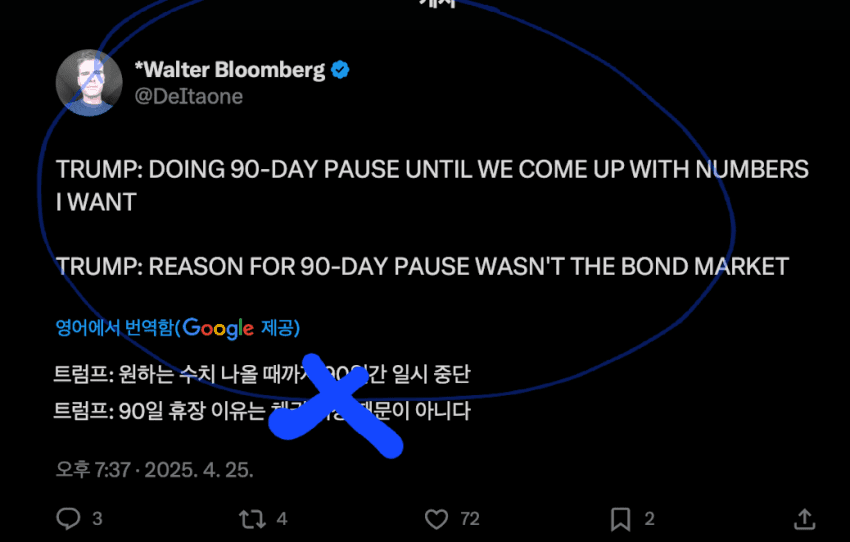Click the *Walter Bloomberg display name

pos(230,70)
